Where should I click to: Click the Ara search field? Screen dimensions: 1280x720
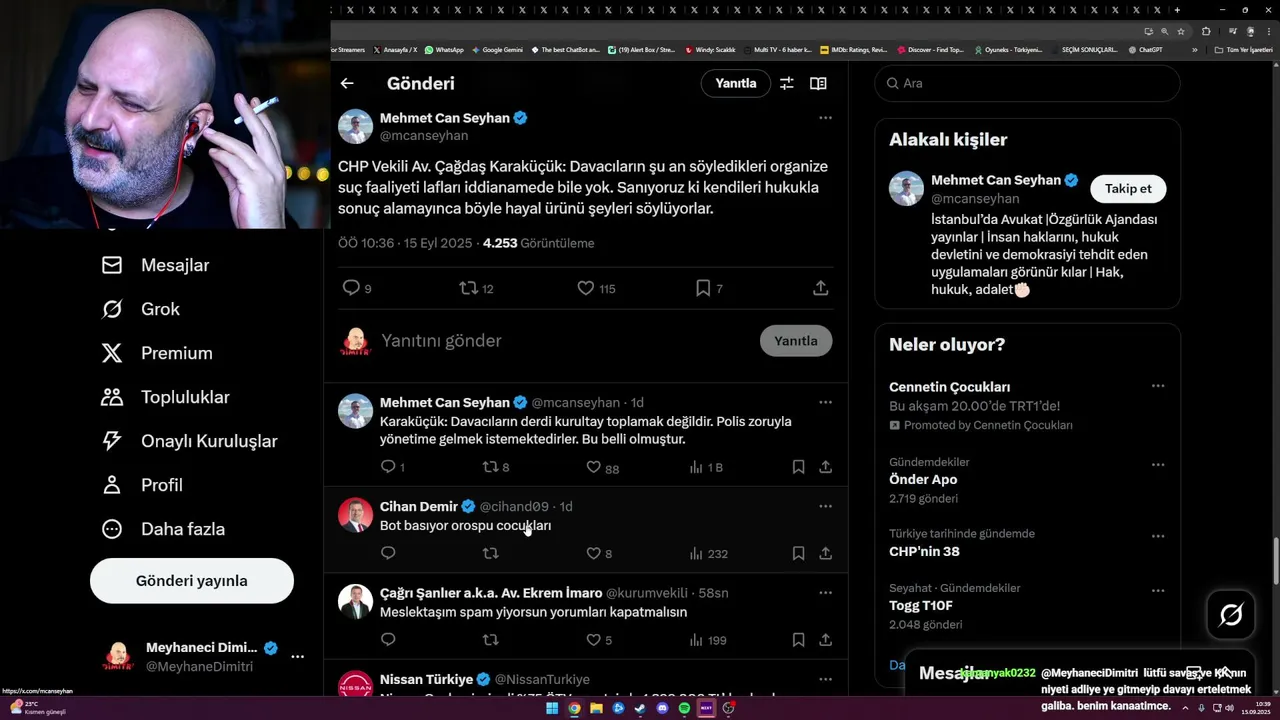coord(1028,83)
